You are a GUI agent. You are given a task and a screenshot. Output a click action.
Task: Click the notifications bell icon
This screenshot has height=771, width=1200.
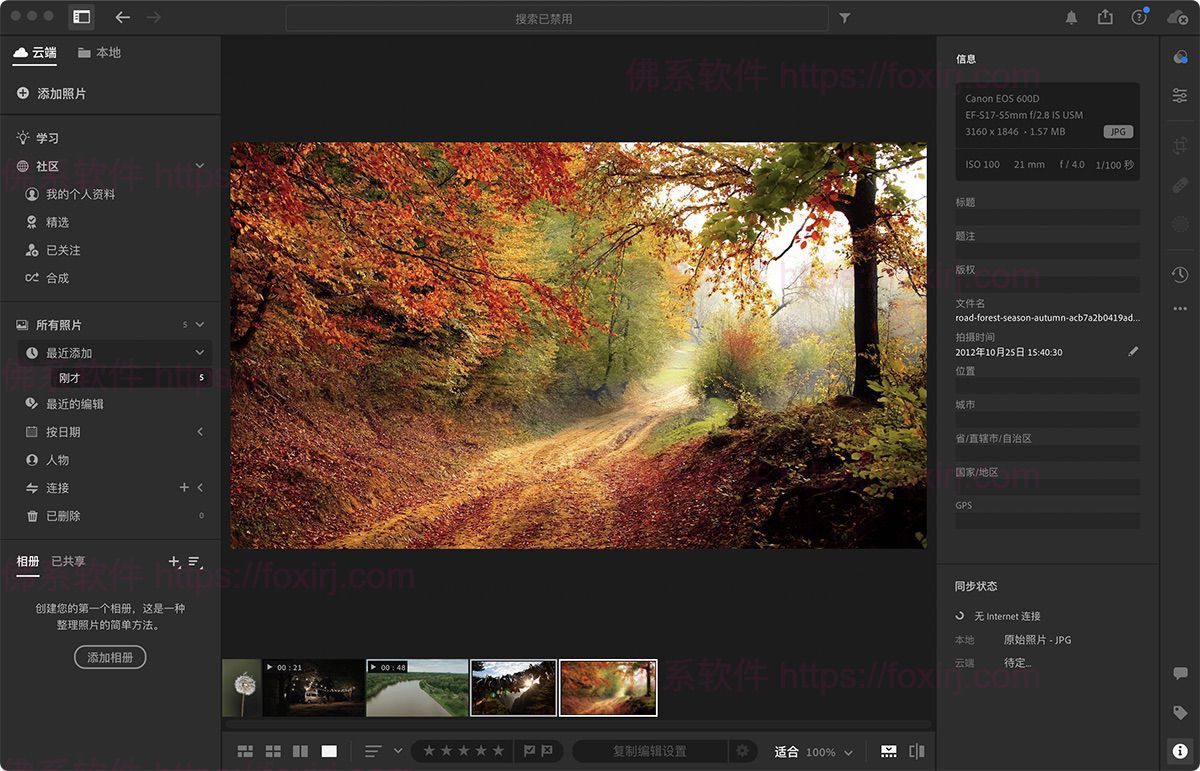1071,17
